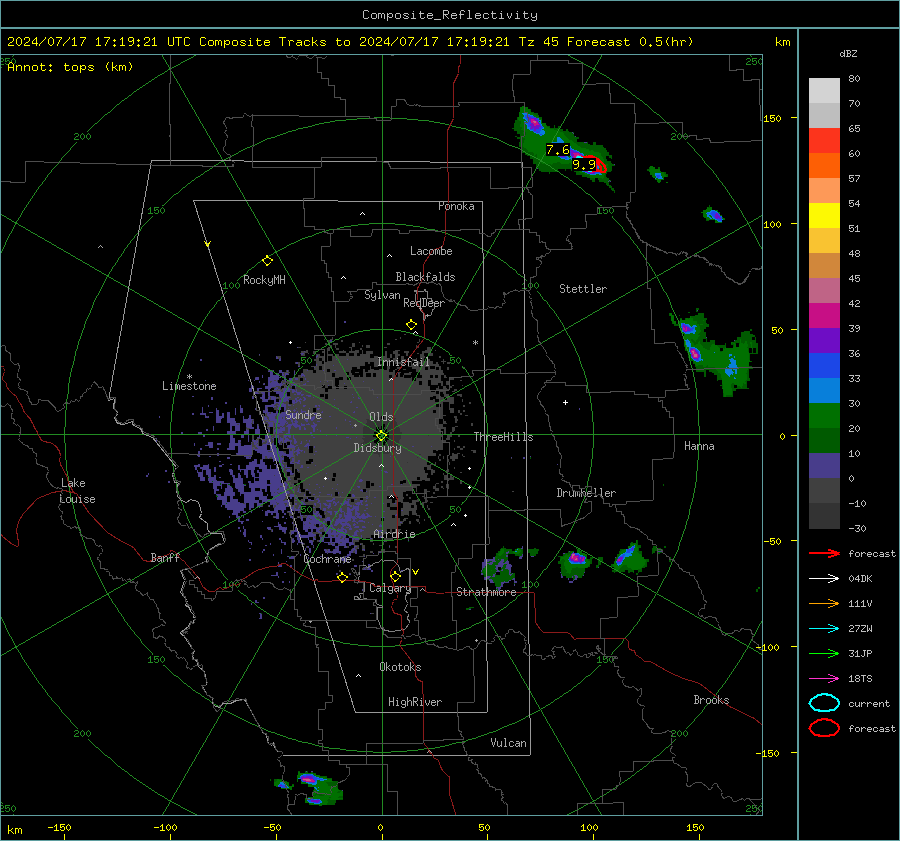This screenshot has width=900, height=841.
Task: Click the Composite_Reflectivity title
Action: click(450, 15)
